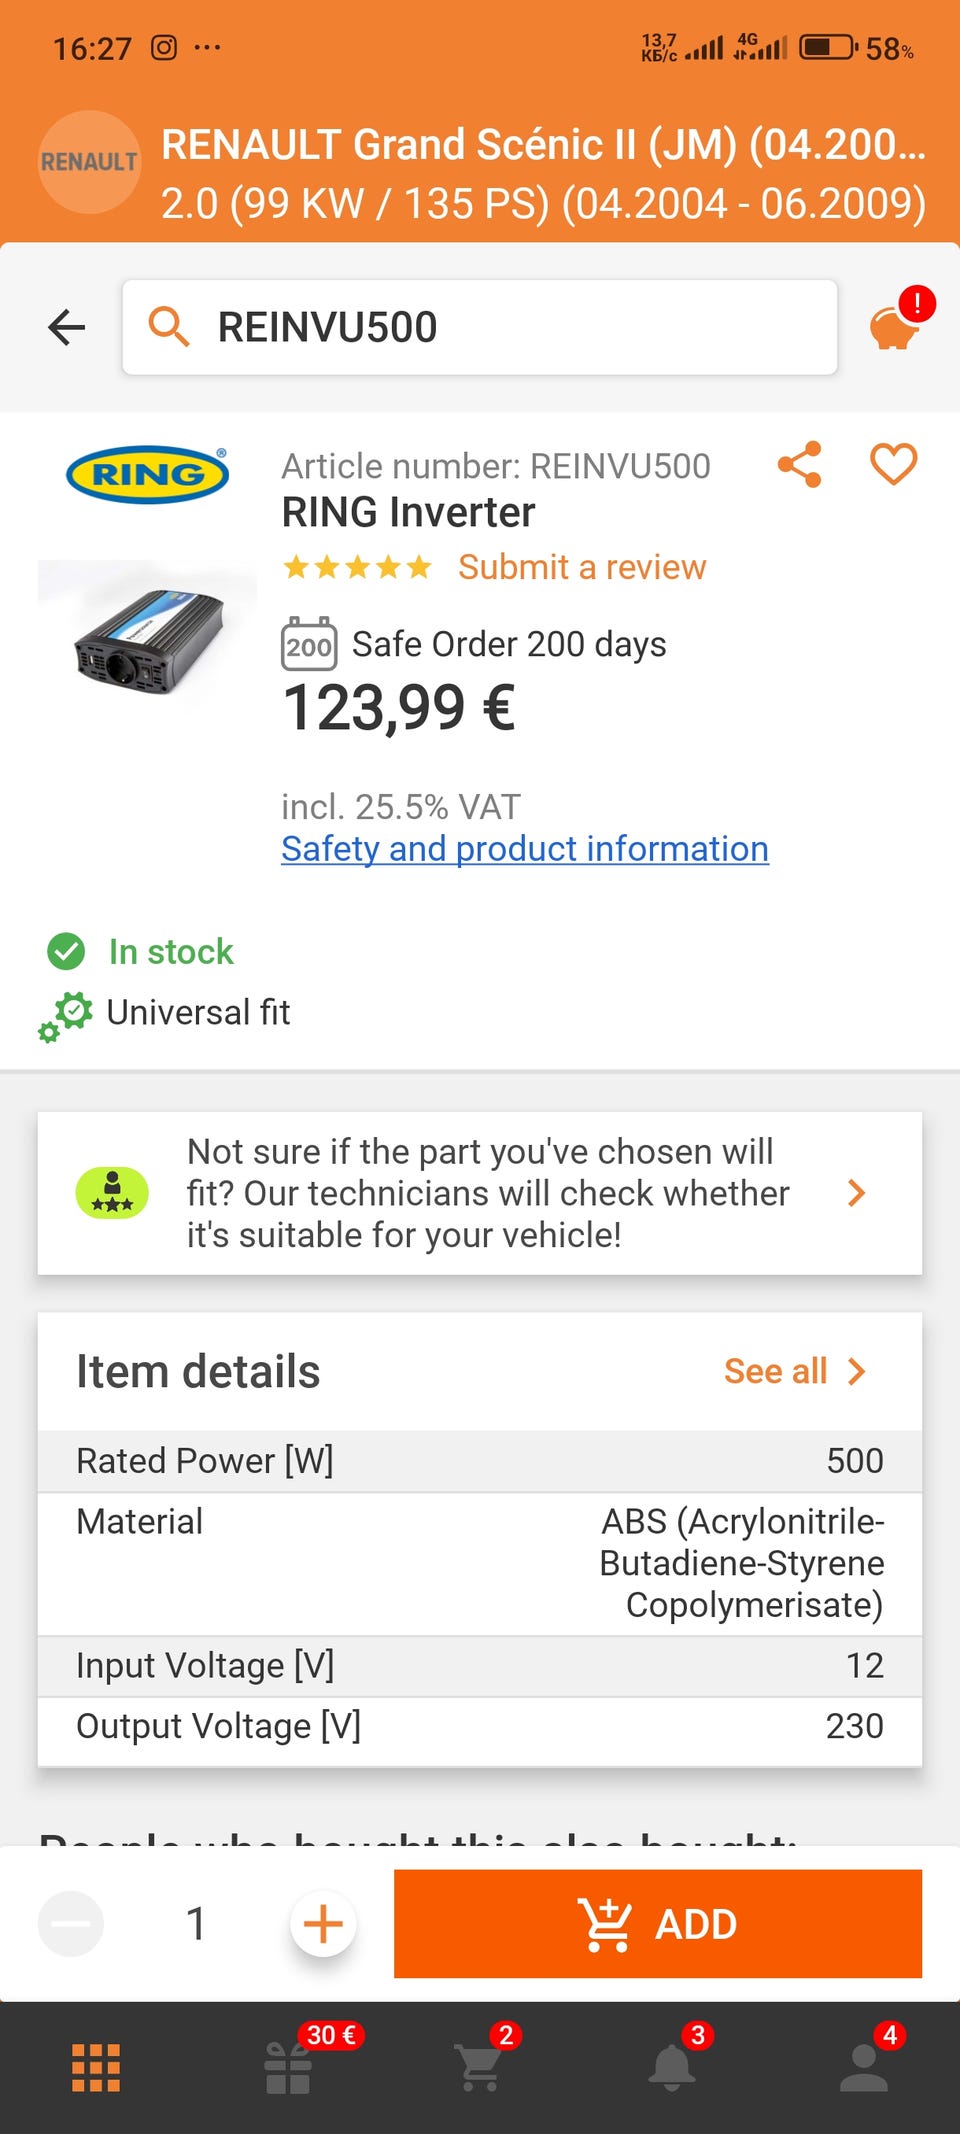Add inverter to wishlist with heart
This screenshot has height=2134, width=960.
(893, 465)
